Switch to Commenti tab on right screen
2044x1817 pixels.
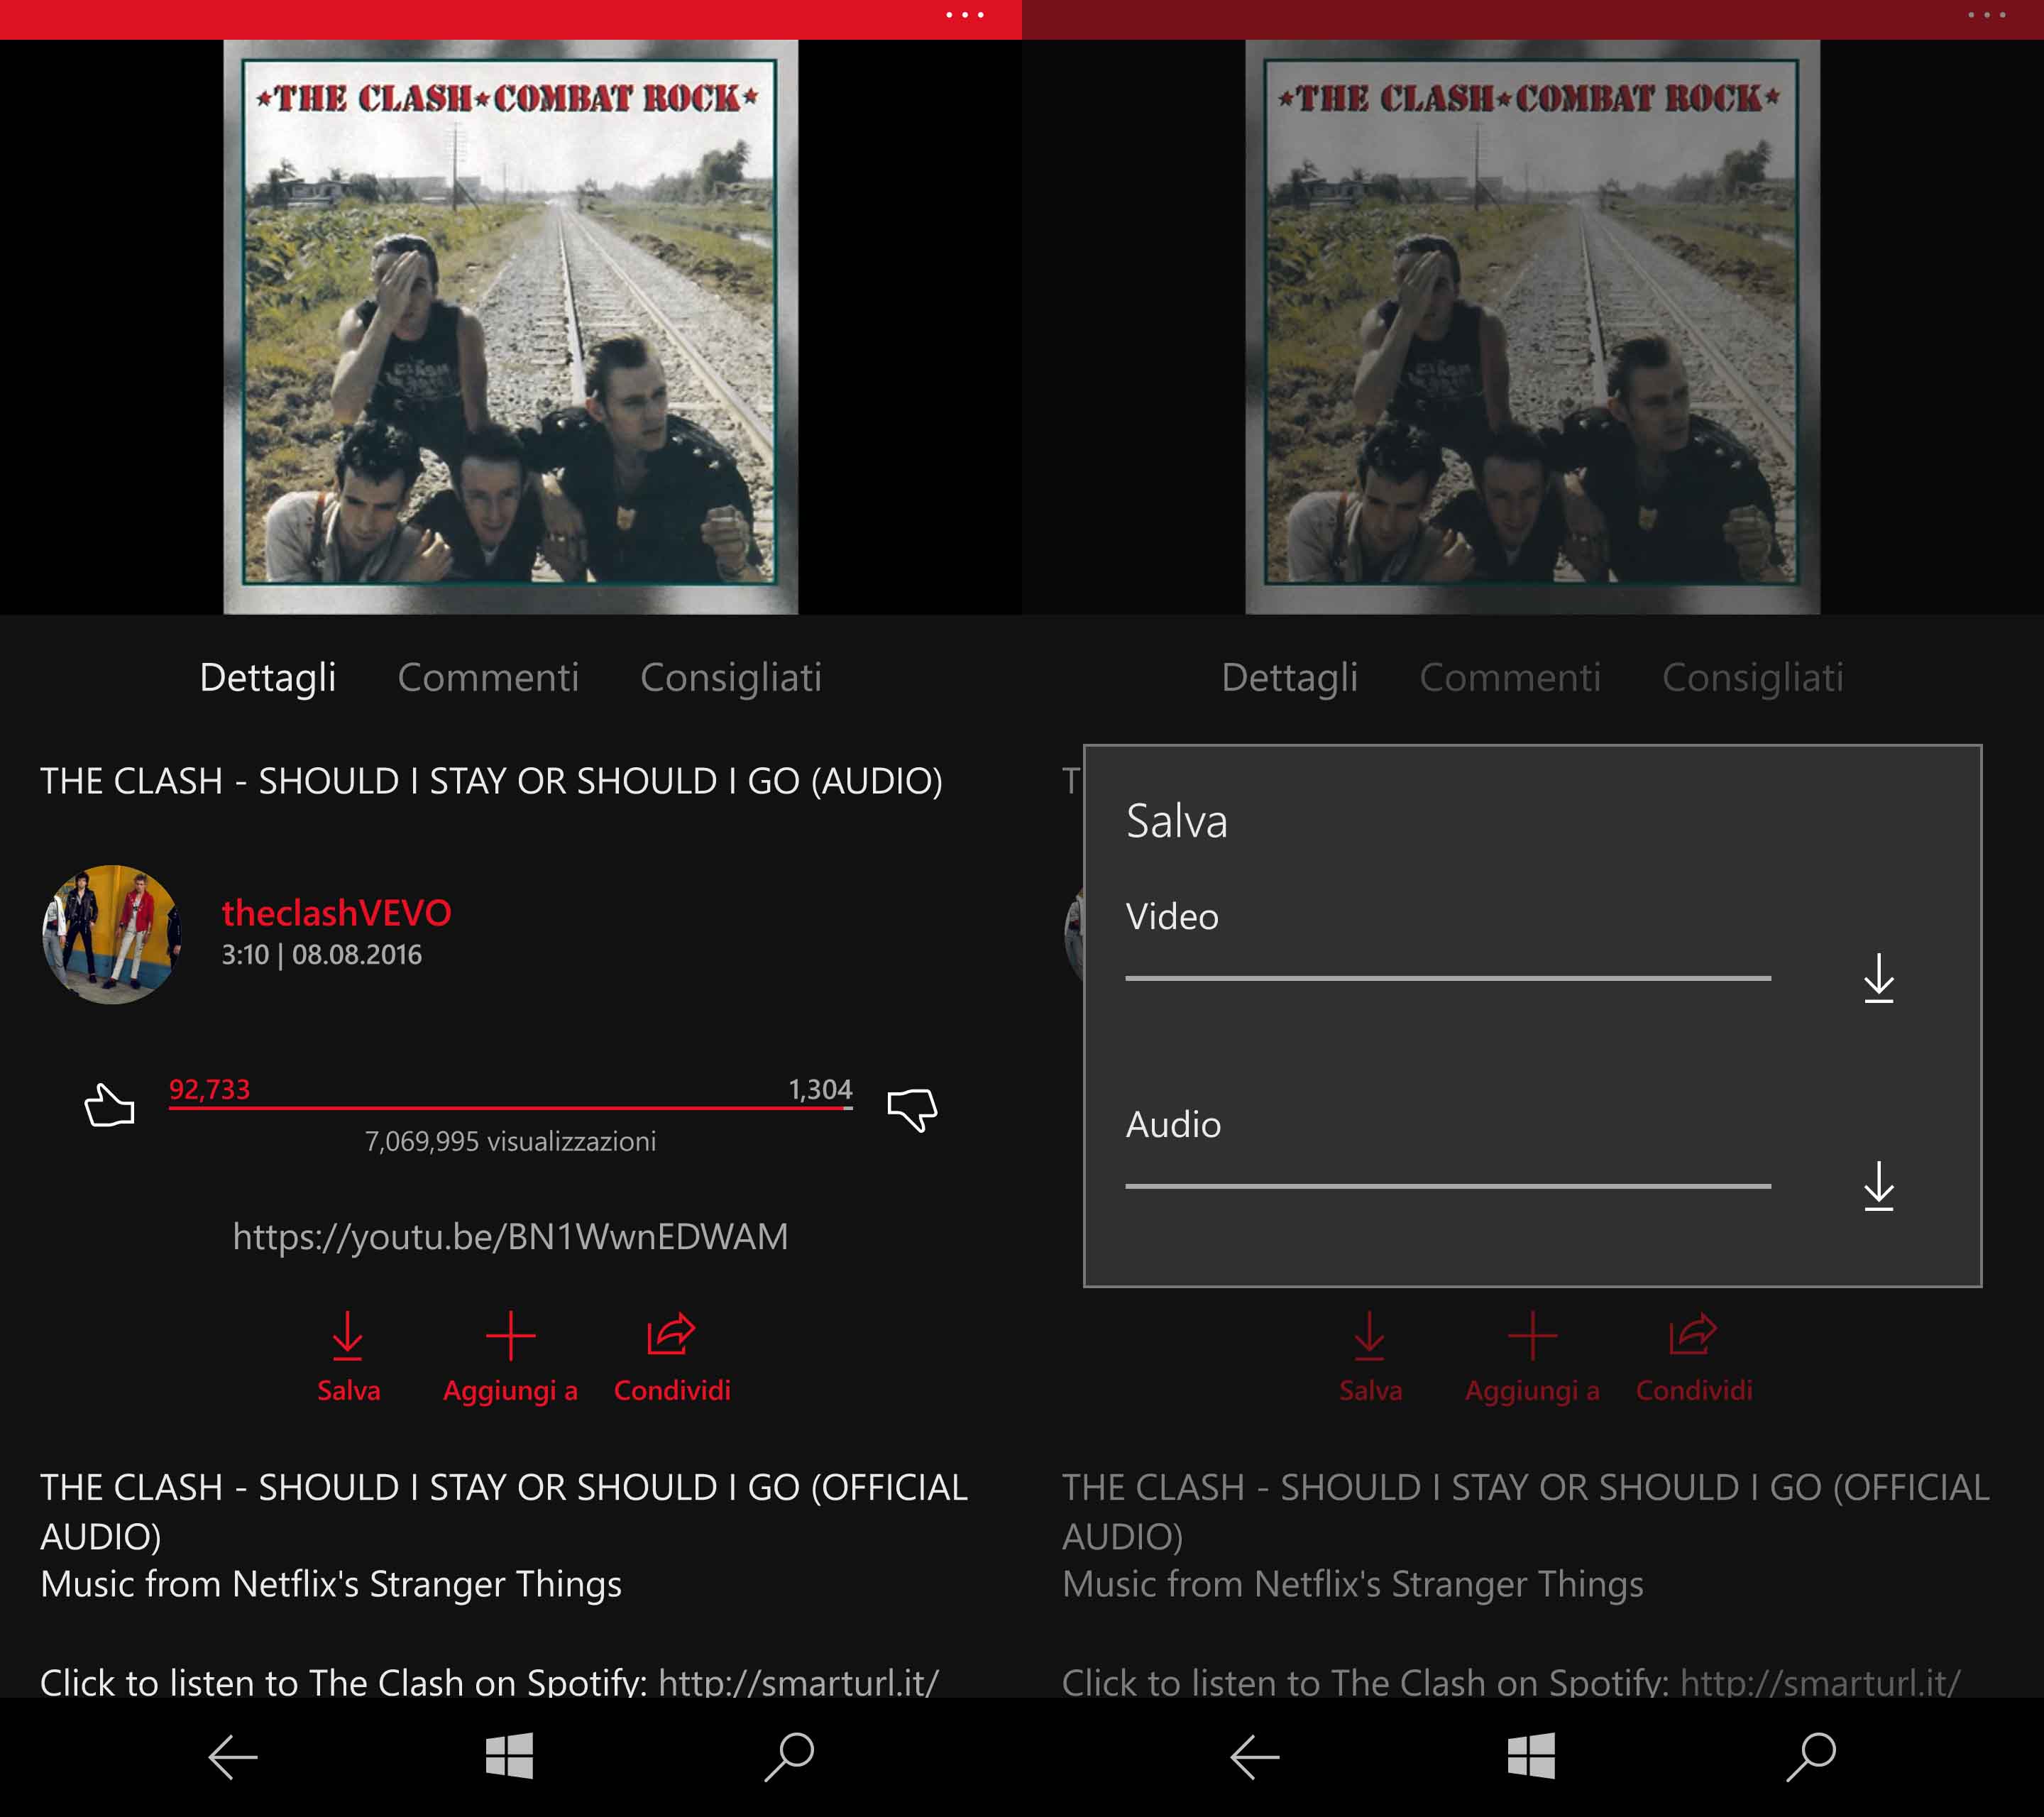1510,678
